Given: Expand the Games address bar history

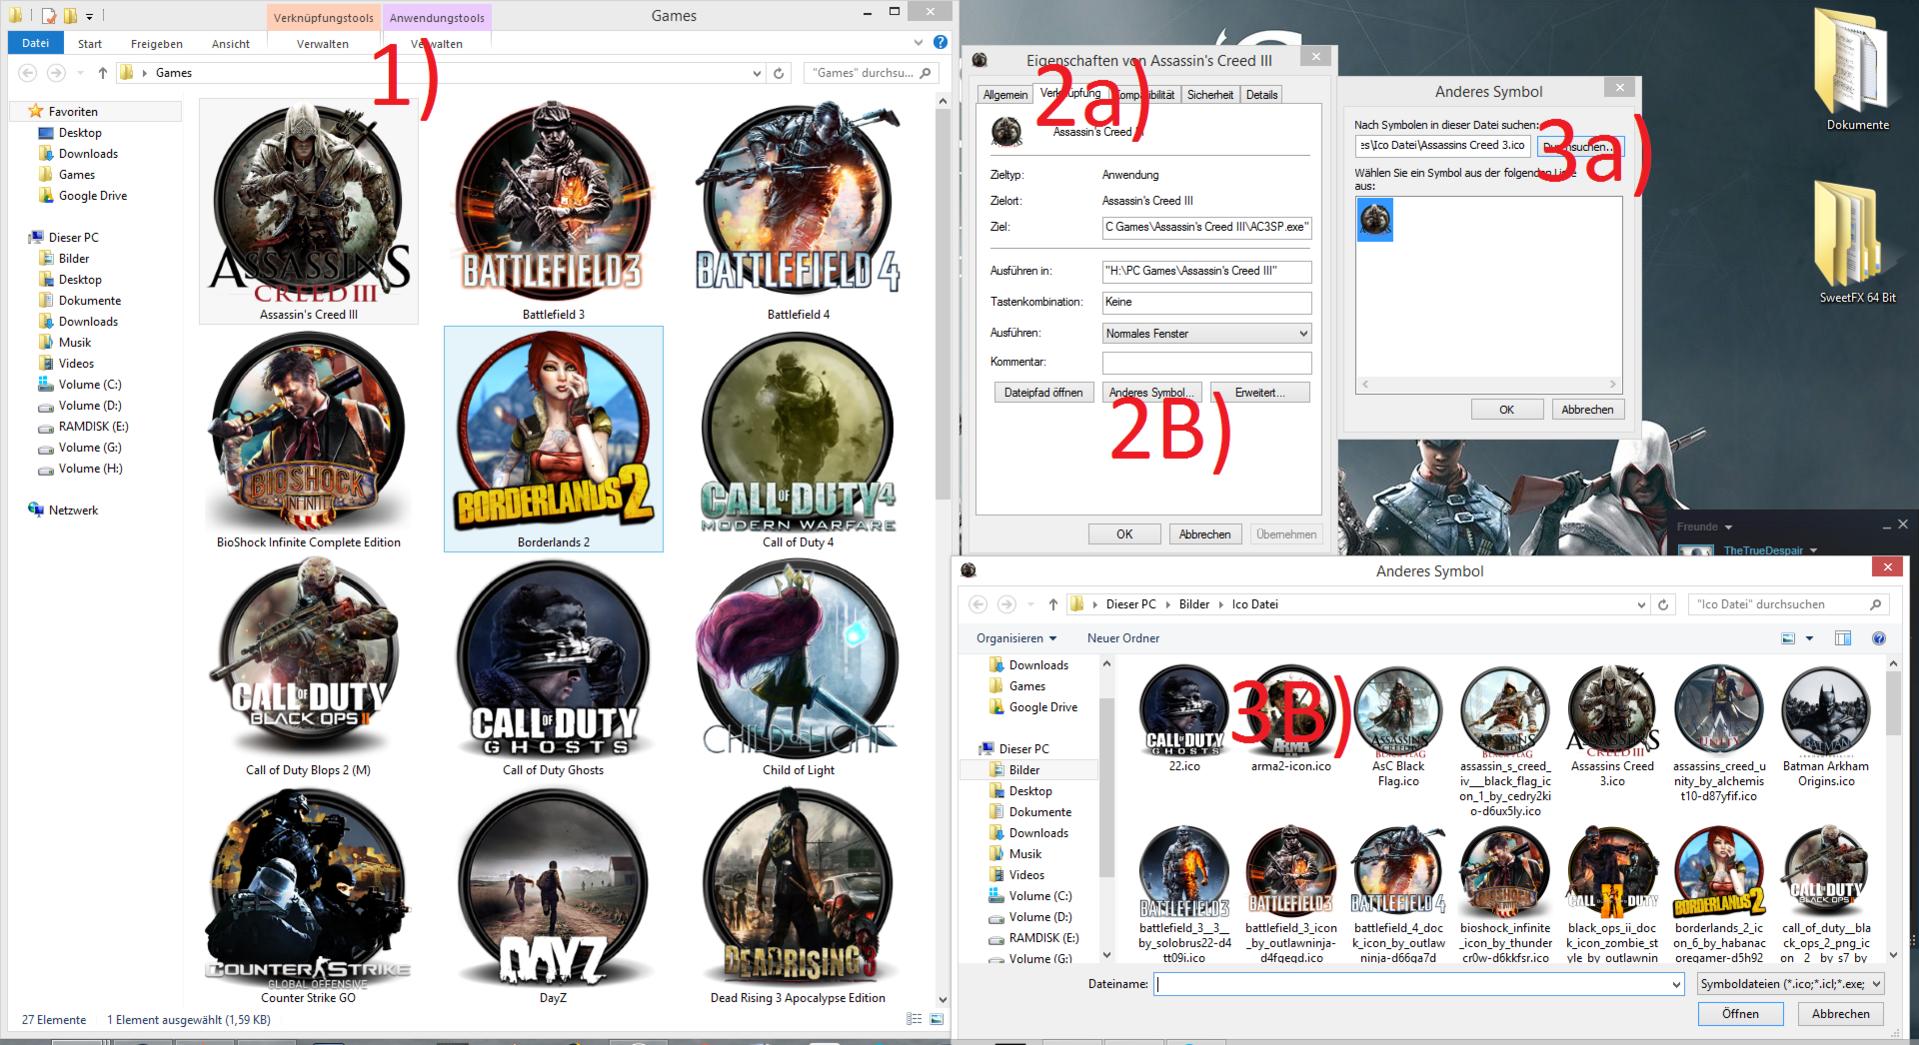Looking at the screenshot, I should point(756,73).
